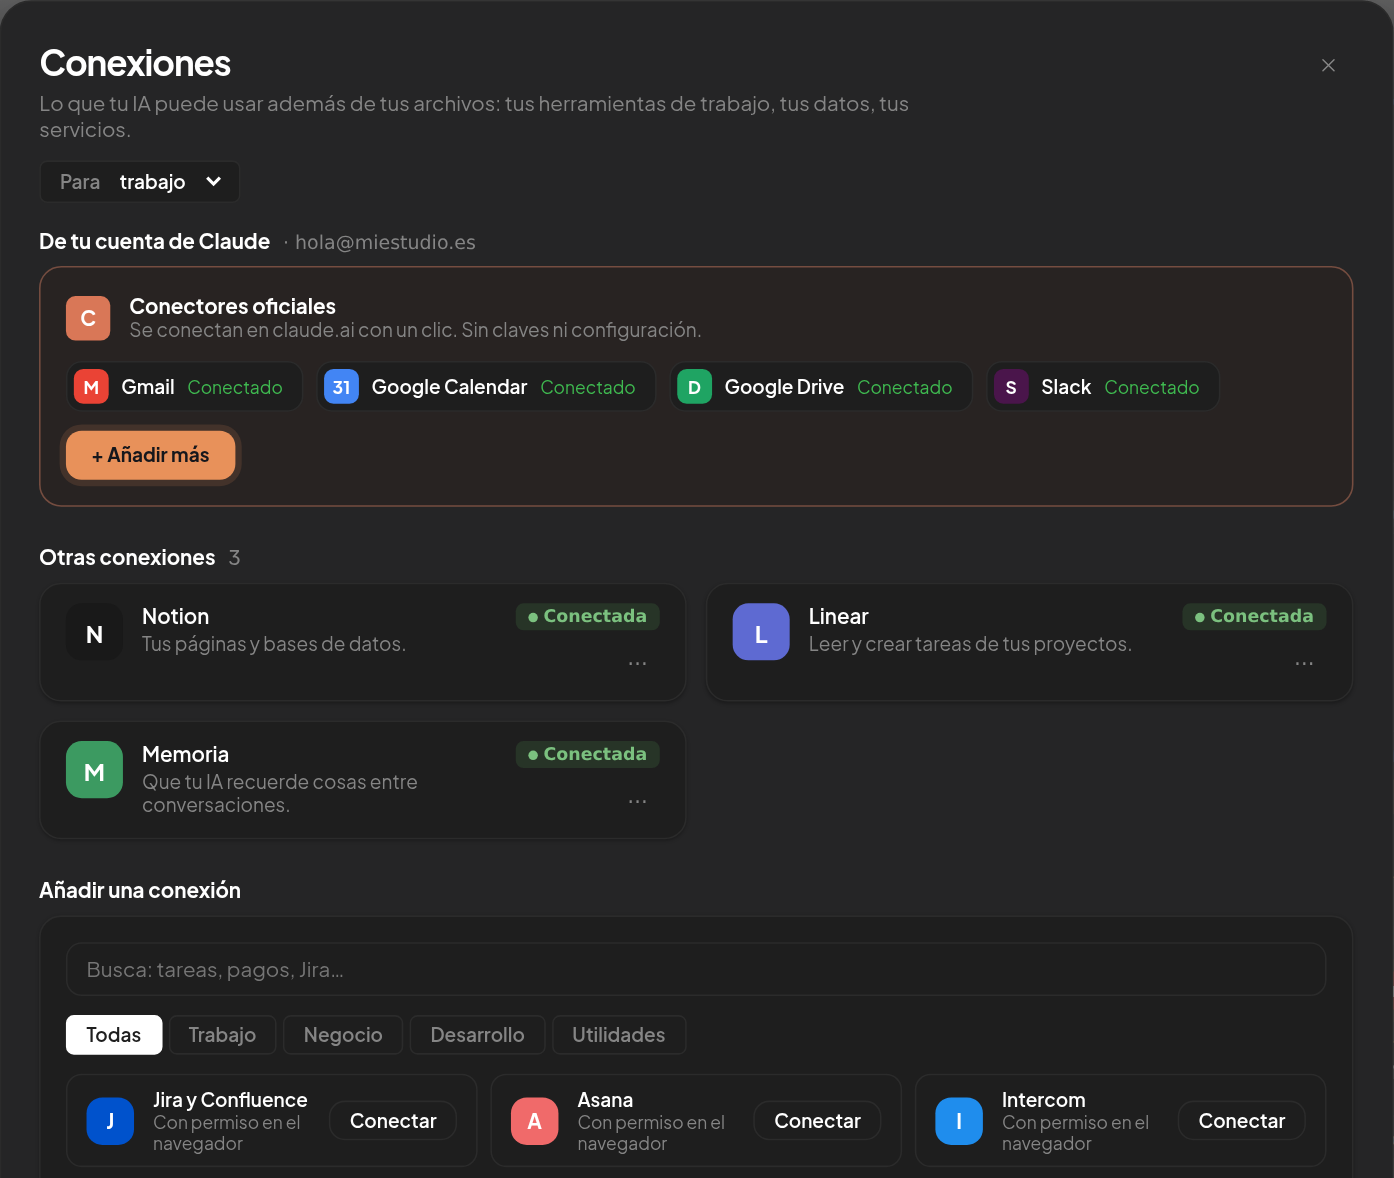Image resolution: width=1394 pixels, height=1178 pixels.
Task: Open the "Para trabajo" dropdown
Action: pos(140,182)
